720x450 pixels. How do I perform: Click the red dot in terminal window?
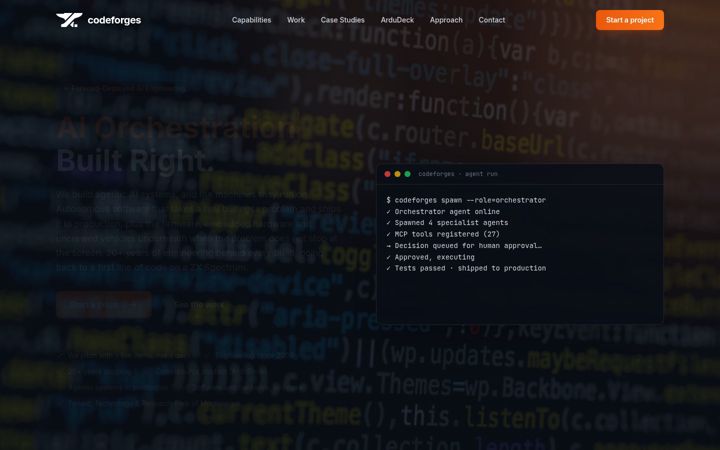coord(388,174)
